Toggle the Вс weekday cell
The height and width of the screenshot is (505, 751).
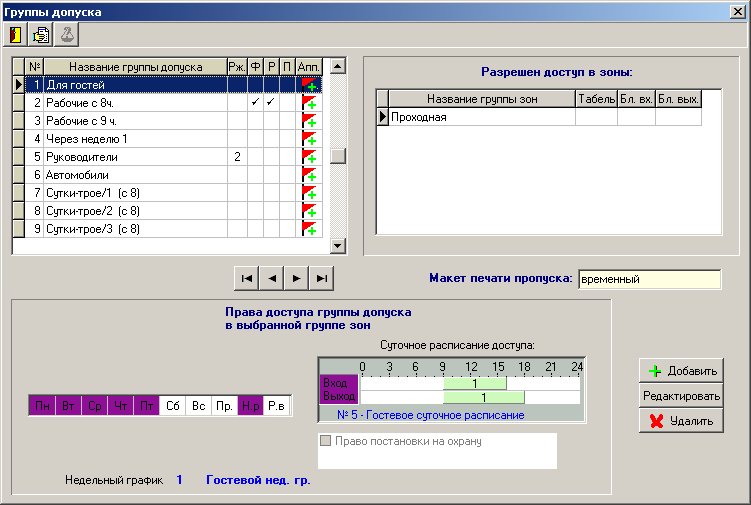198,406
